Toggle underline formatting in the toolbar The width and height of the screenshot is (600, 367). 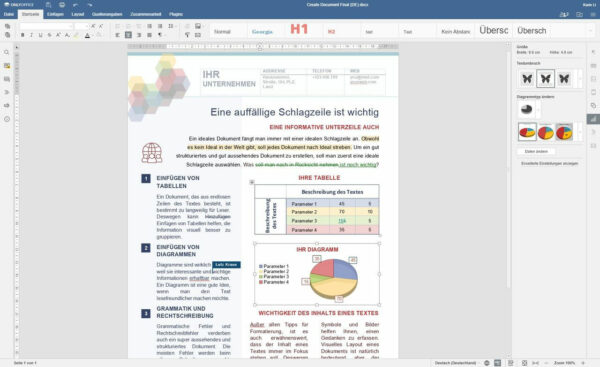tap(40, 35)
